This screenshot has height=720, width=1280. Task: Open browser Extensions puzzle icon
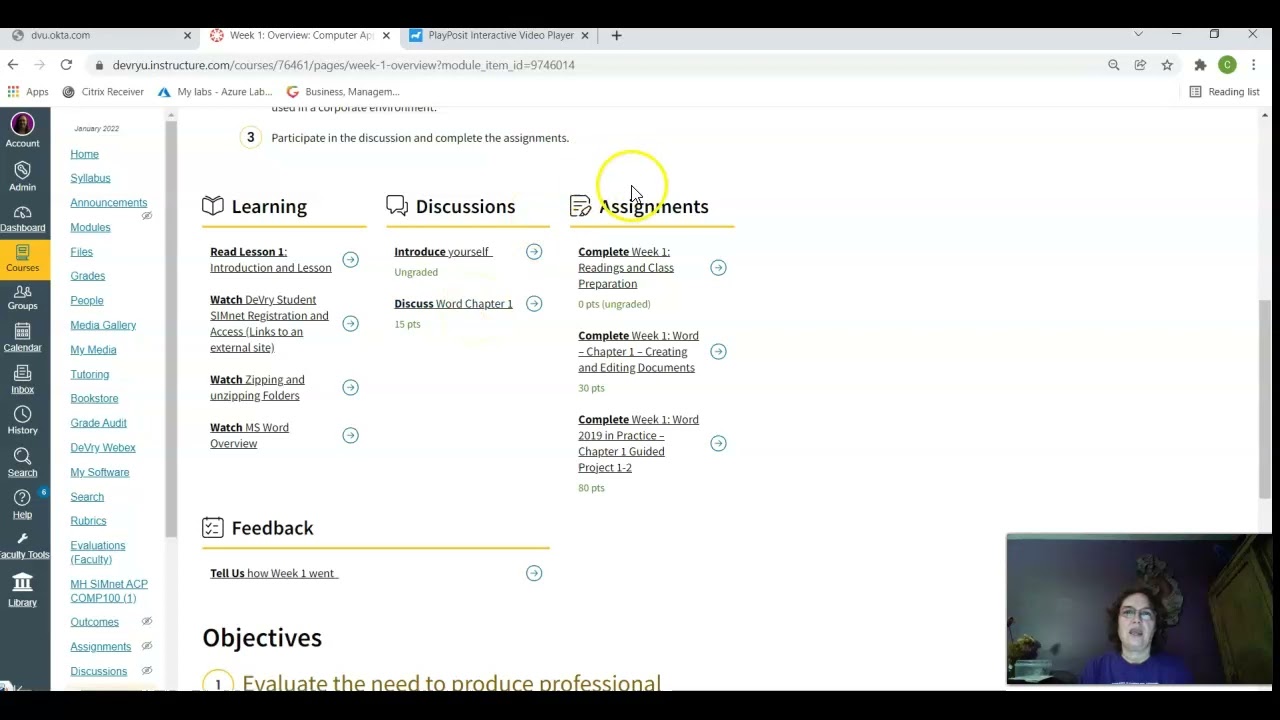[1200, 65]
